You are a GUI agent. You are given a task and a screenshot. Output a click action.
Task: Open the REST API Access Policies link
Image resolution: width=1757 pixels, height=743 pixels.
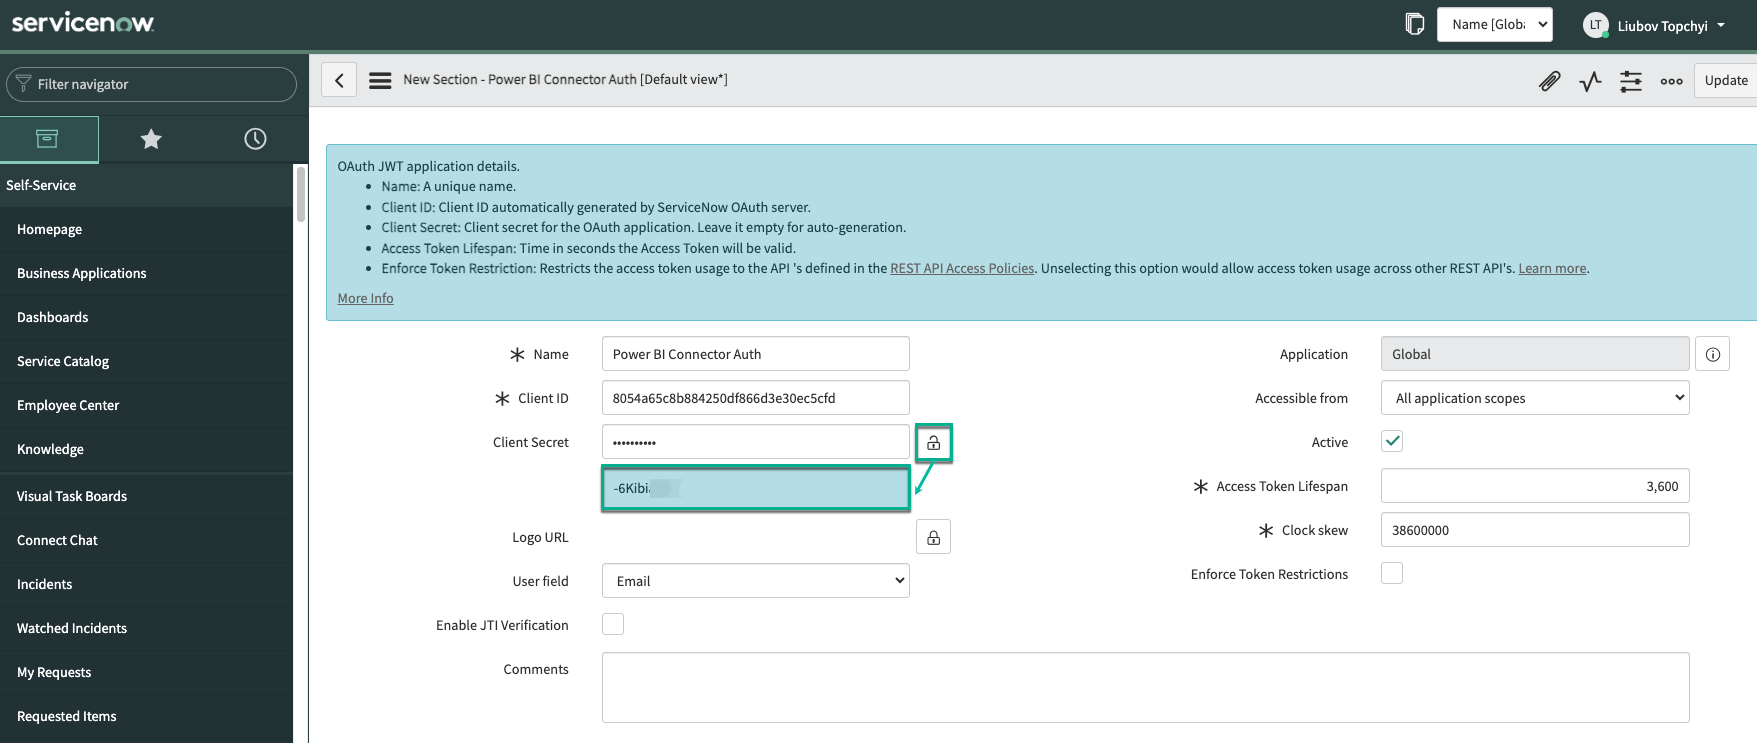click(962, 268)
